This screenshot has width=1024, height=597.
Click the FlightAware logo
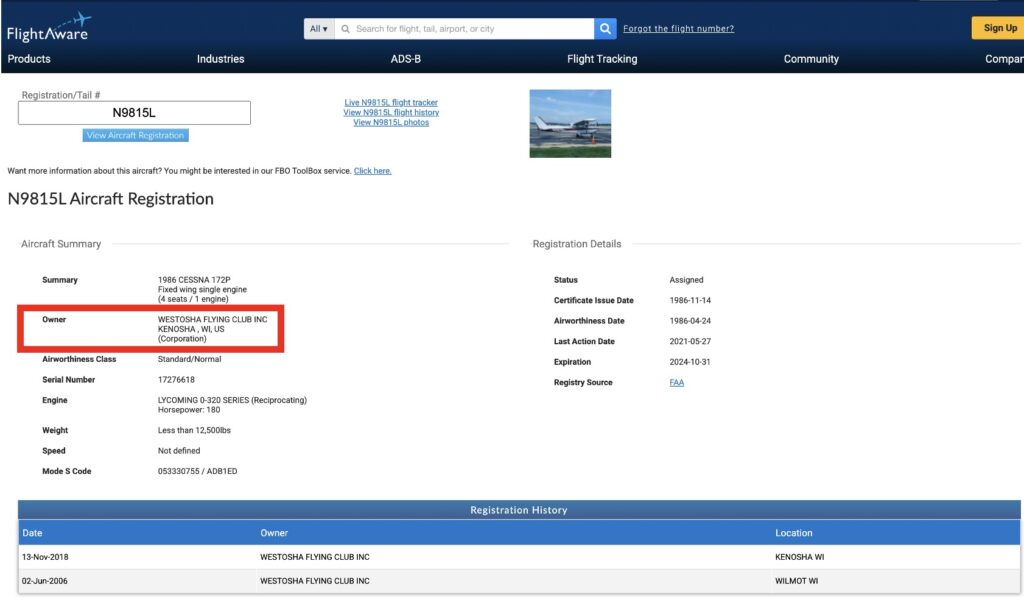pyautogui.click(x=49, y=27)
